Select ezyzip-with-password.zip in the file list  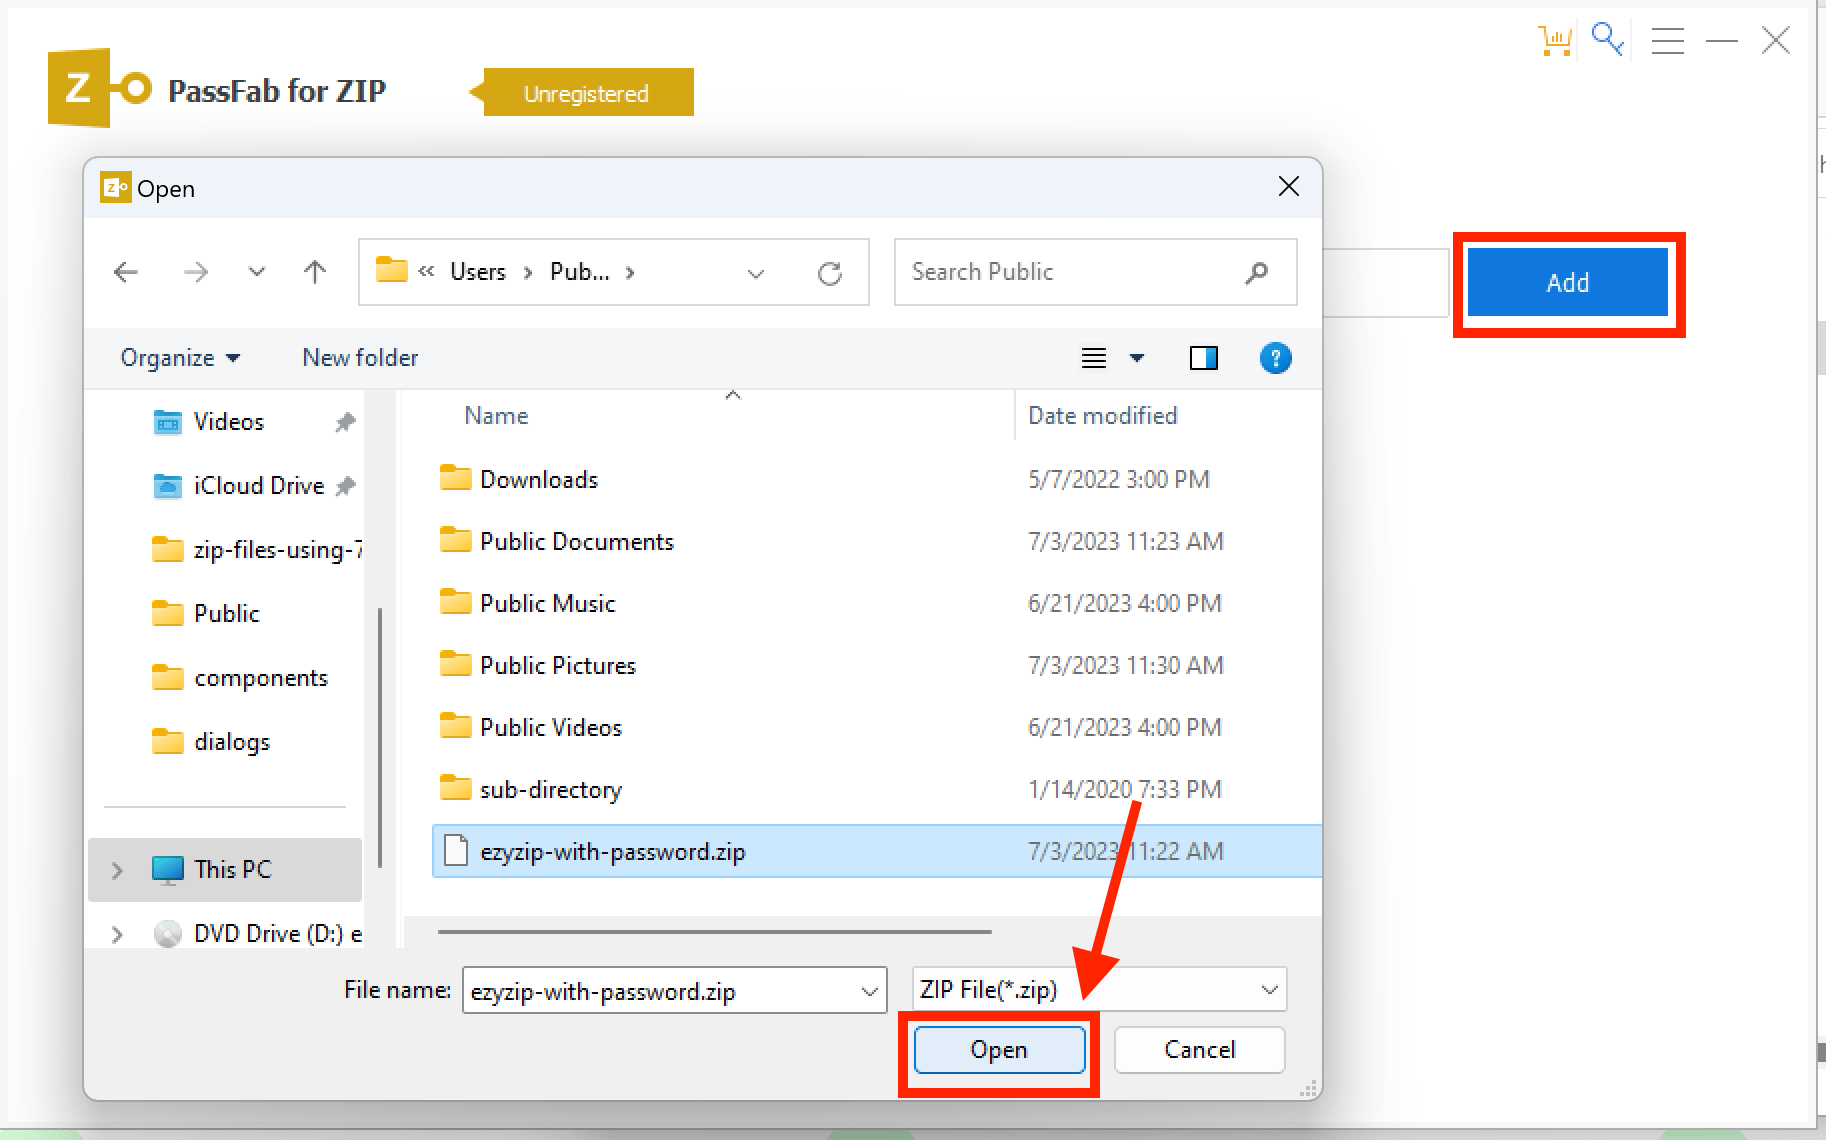(x=612, y=851)
